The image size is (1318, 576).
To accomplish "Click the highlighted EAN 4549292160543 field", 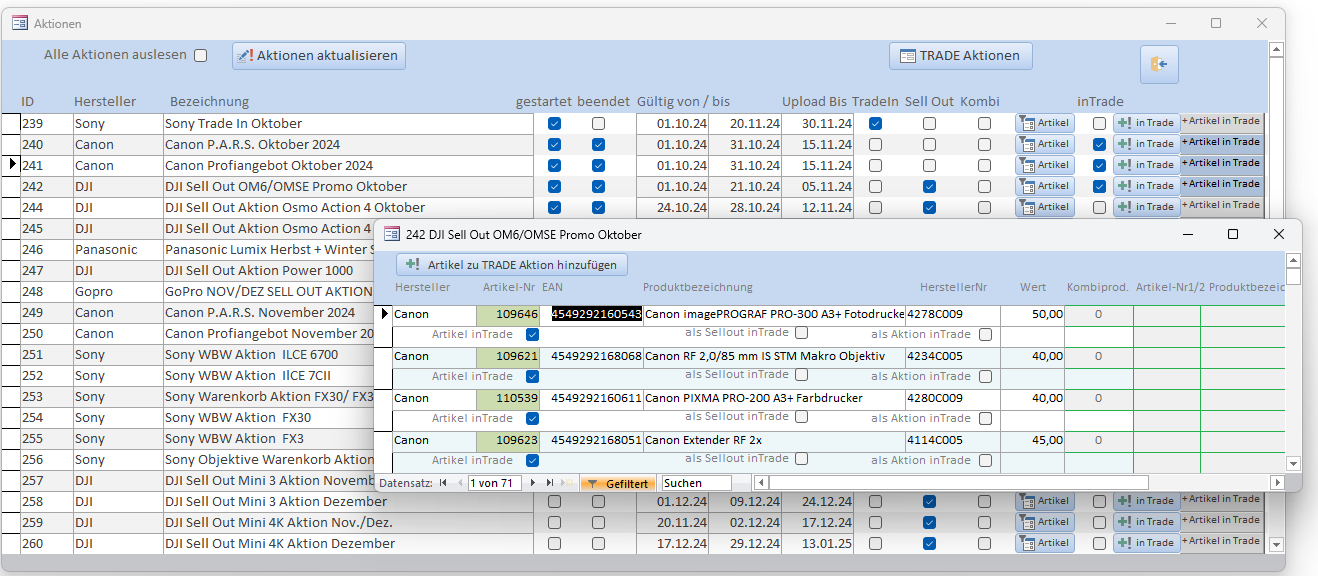I will tap(596, 314).
